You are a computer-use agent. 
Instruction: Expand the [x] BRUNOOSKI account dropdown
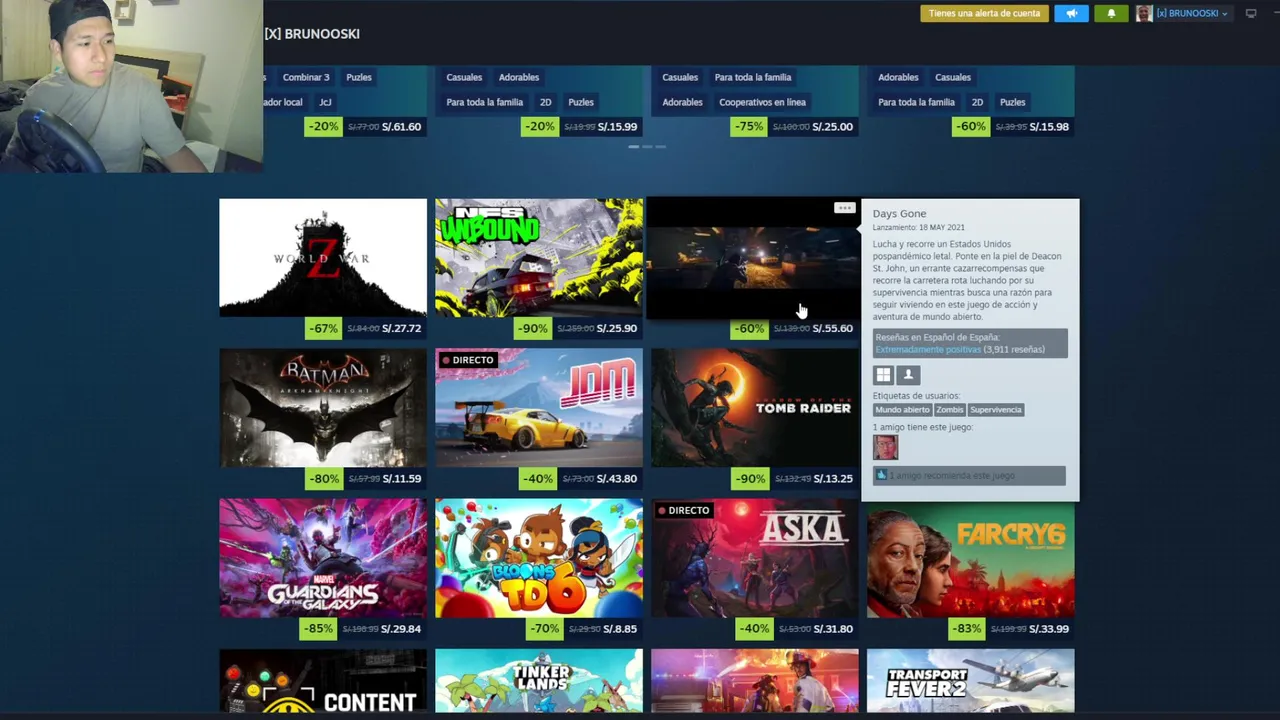[1192, 13]
